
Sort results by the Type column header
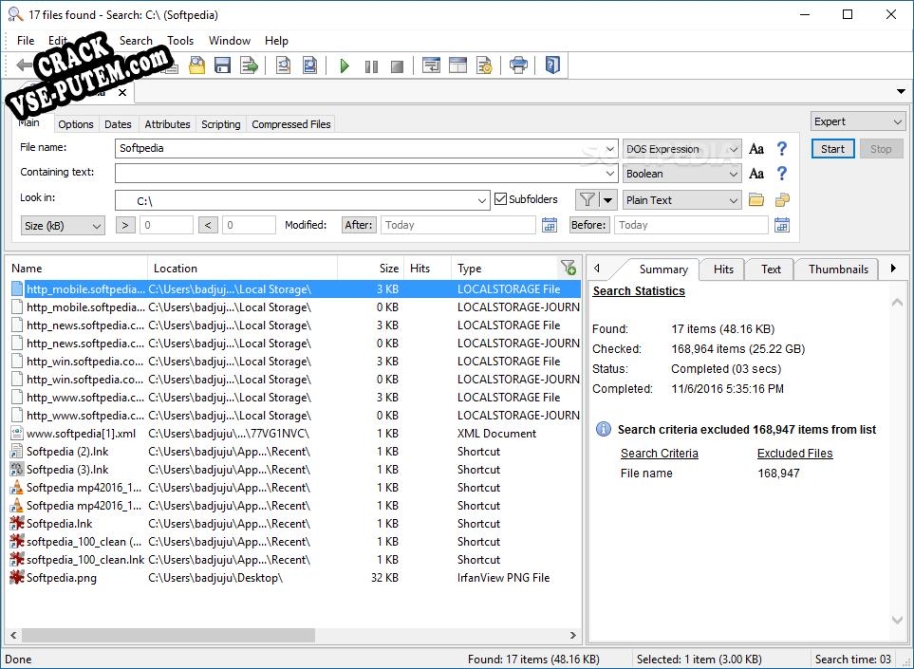[505, 268]
